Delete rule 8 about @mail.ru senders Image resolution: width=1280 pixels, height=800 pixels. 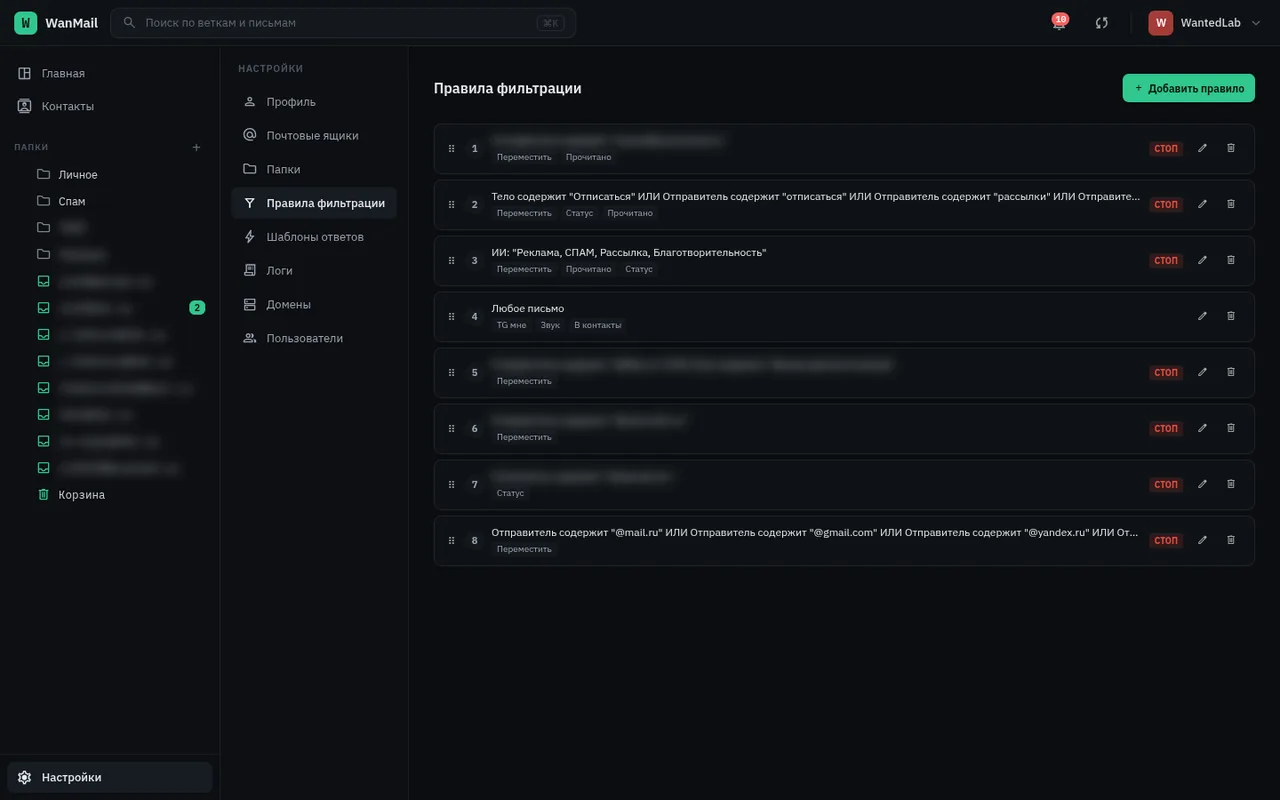tap(1231, 540)
